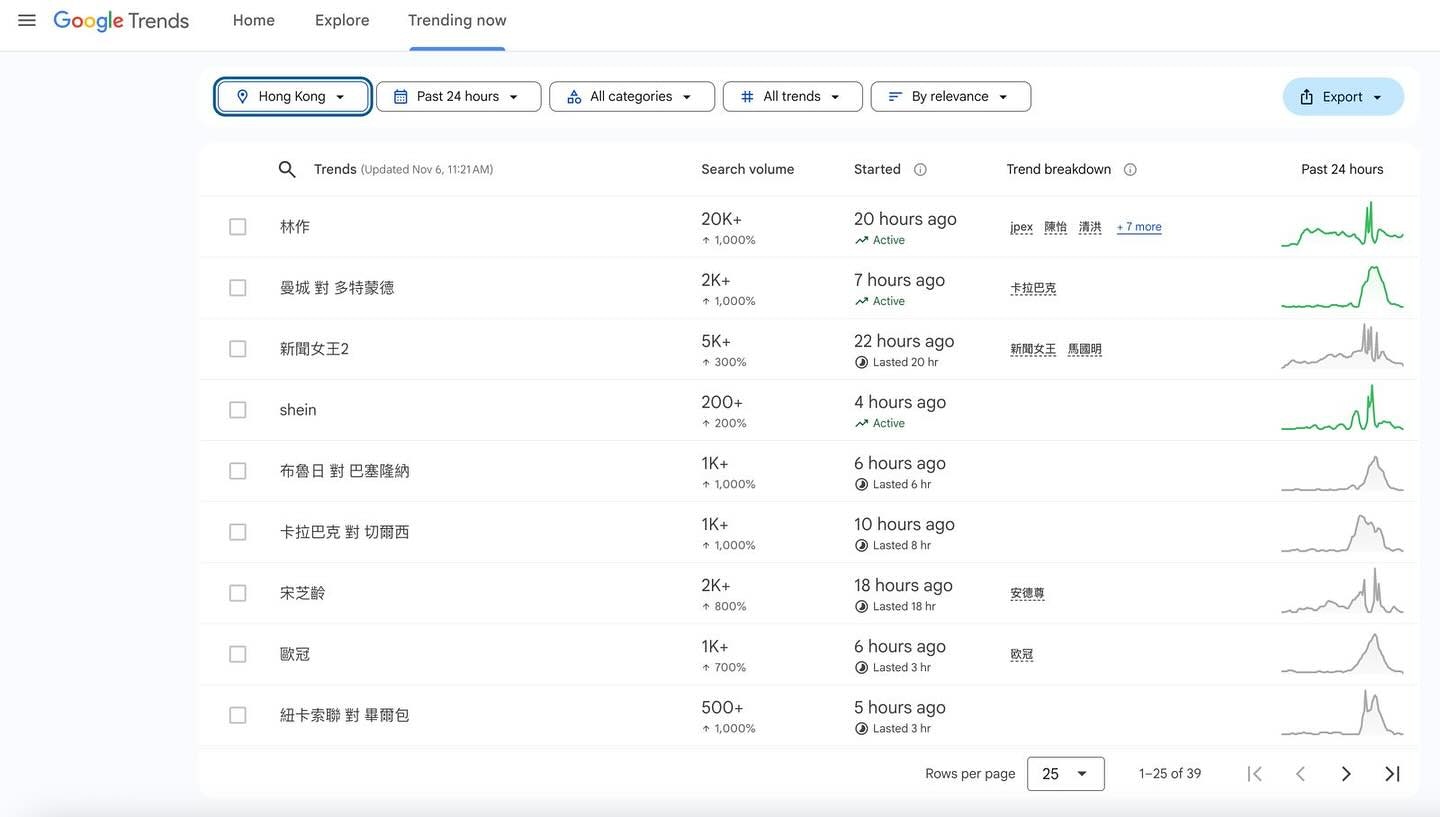
Task: Check the box for the 林作 trend
Action: 237,227
